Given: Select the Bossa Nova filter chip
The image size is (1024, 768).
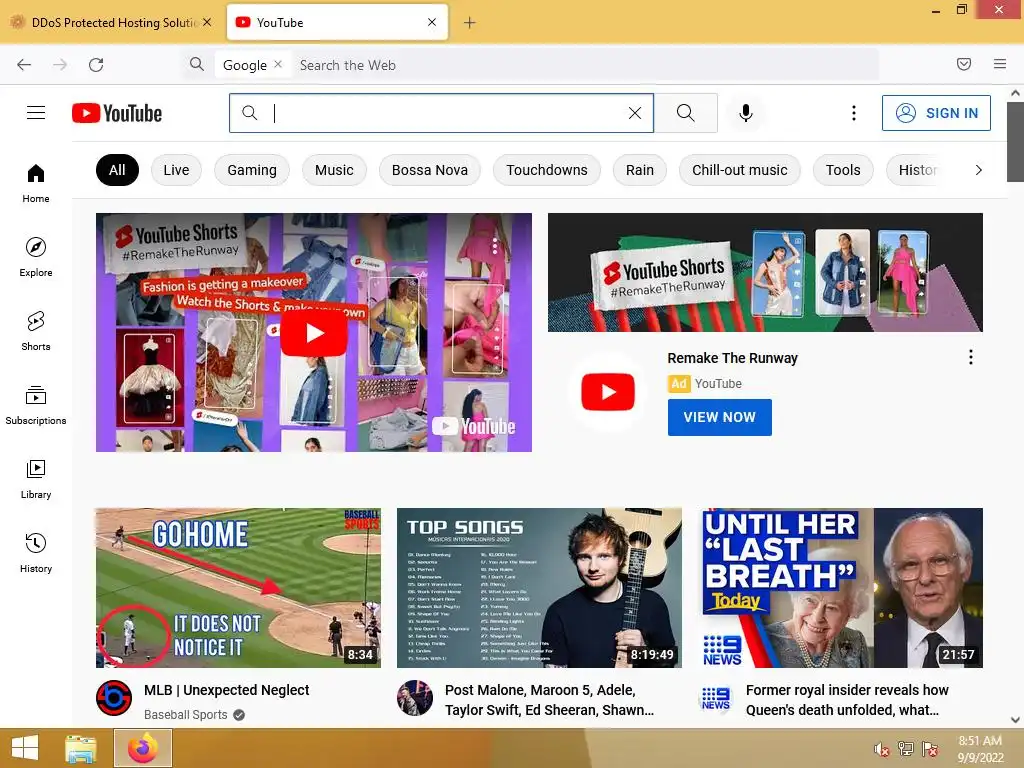Looking at the screenshot, I should tap(430, 170).
